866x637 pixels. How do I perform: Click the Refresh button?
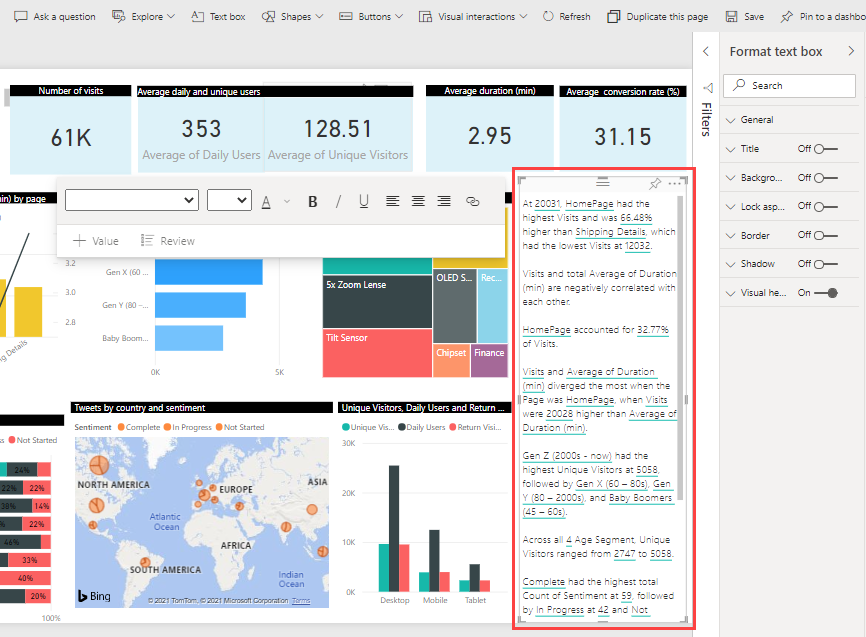tap(567, 17)
